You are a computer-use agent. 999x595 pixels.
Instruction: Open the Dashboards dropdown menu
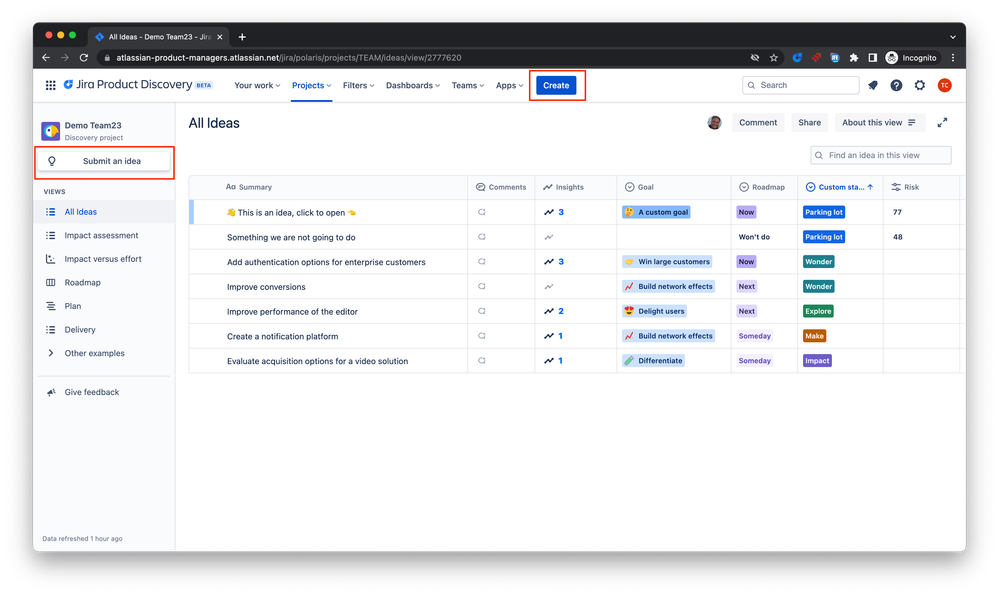point(413,85)
